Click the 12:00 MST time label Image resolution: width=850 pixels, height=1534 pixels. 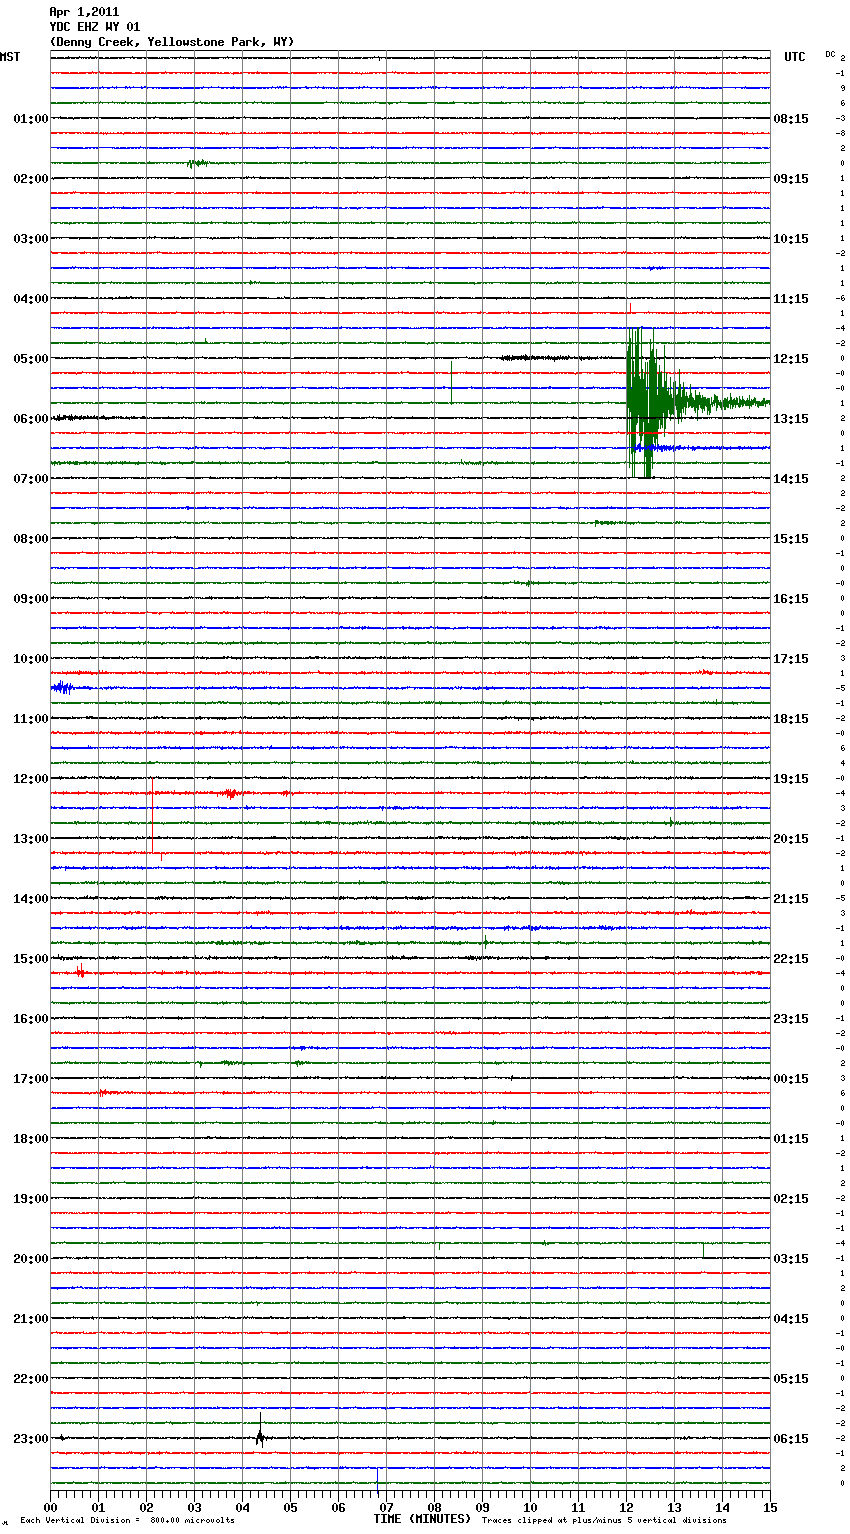30,779
